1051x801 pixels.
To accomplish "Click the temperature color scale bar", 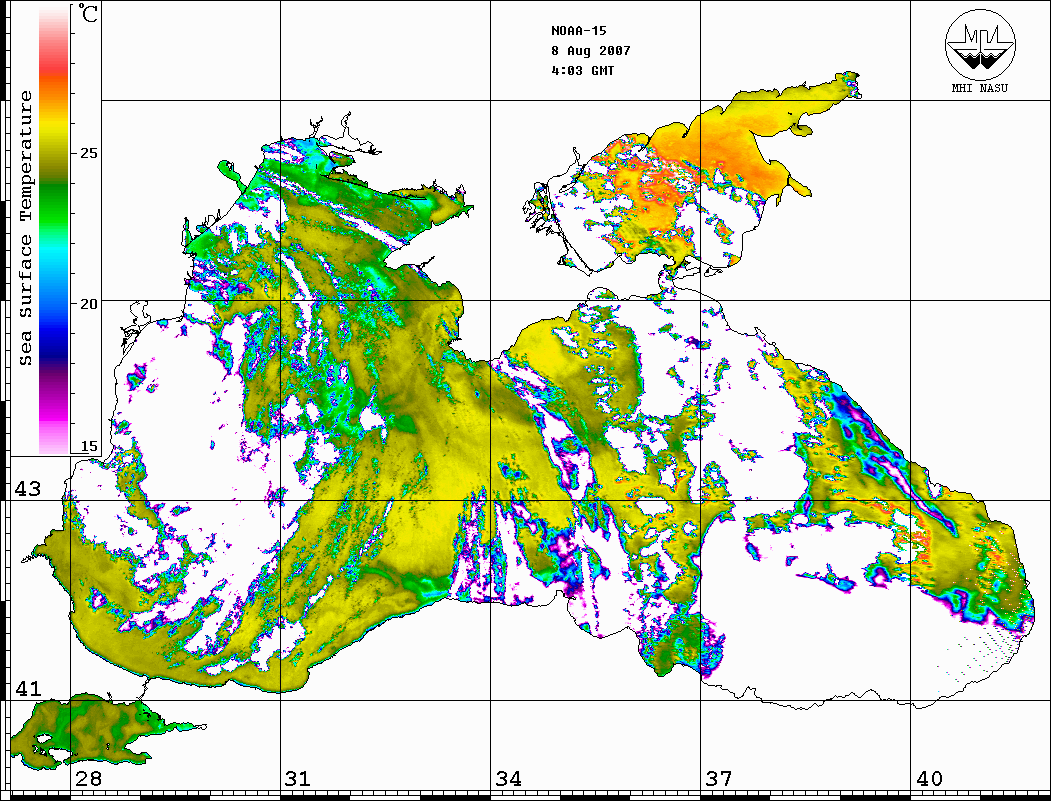I will coord(54,230).
